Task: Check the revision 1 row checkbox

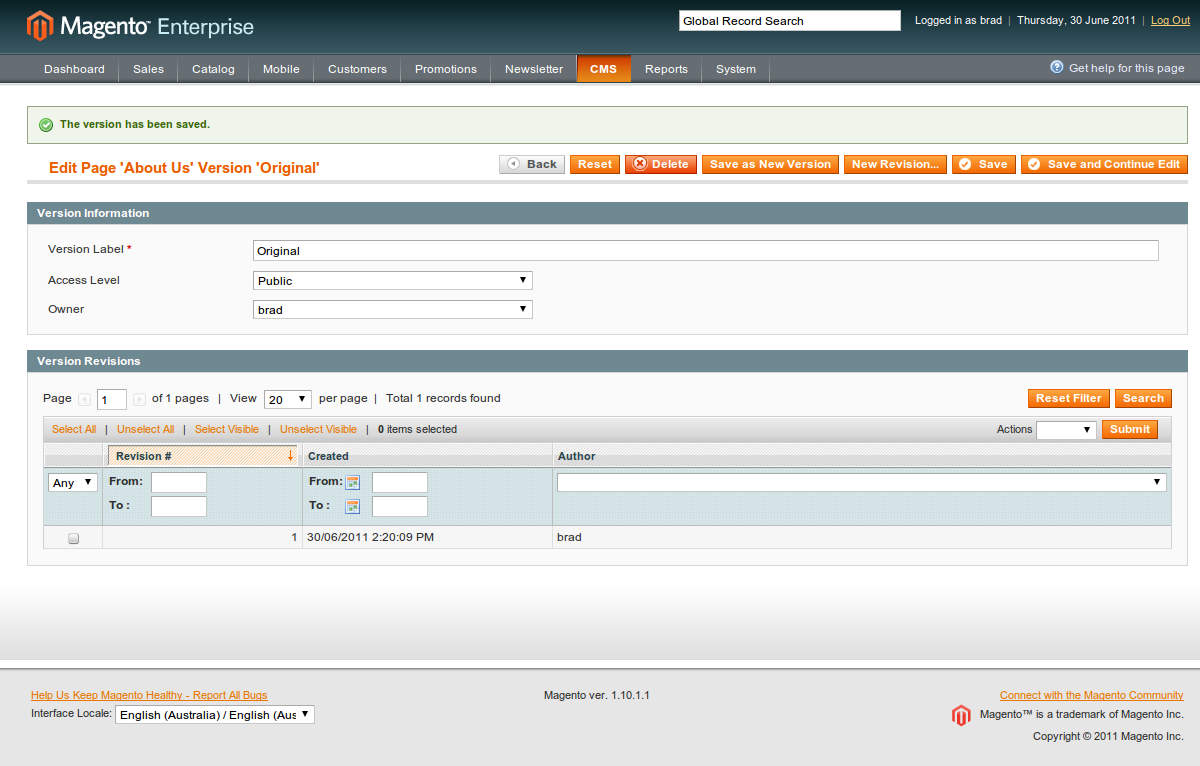Action: pos(73,538)
